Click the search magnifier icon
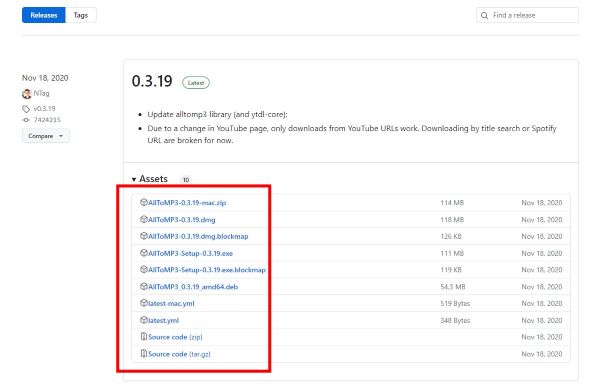This screenshot has height=385, width=615. coord(484,15)
